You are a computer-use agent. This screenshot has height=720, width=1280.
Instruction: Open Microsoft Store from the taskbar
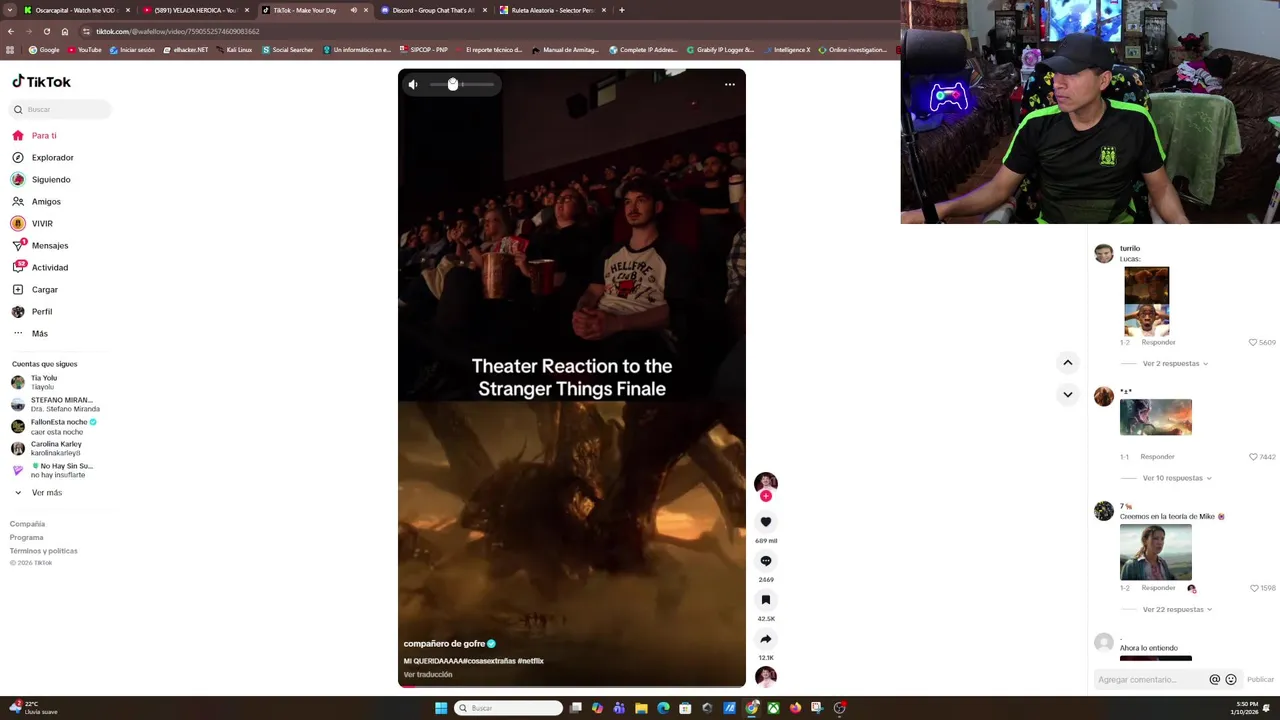[685, 708]
